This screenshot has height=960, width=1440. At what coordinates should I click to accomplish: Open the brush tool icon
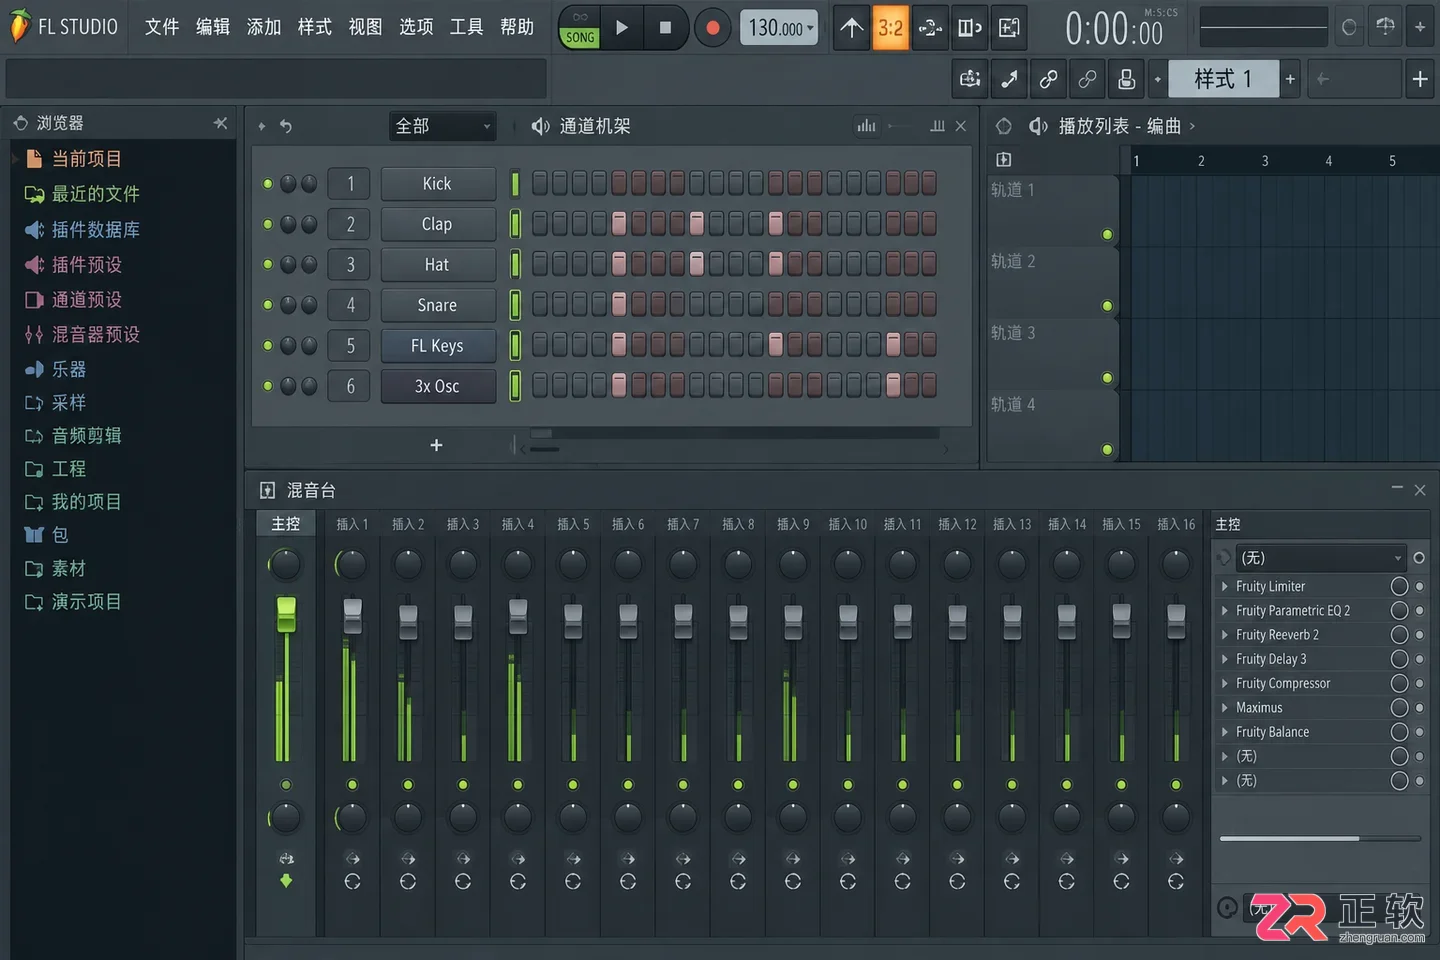(x=1009, y=79)
